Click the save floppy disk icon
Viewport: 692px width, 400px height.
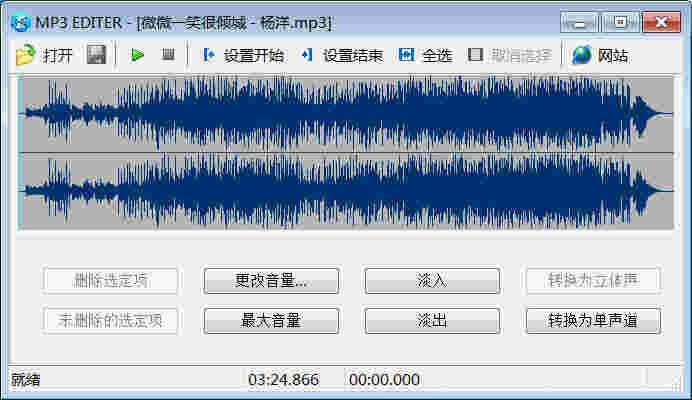point(96,55)
